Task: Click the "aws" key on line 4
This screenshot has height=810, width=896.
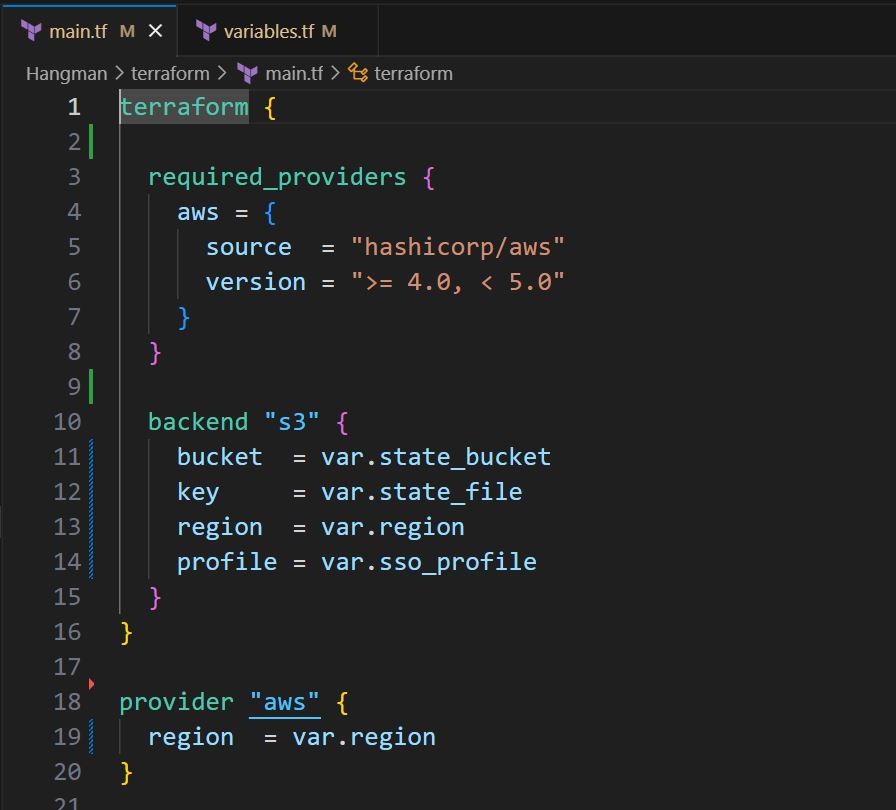Action: [198, 212]
